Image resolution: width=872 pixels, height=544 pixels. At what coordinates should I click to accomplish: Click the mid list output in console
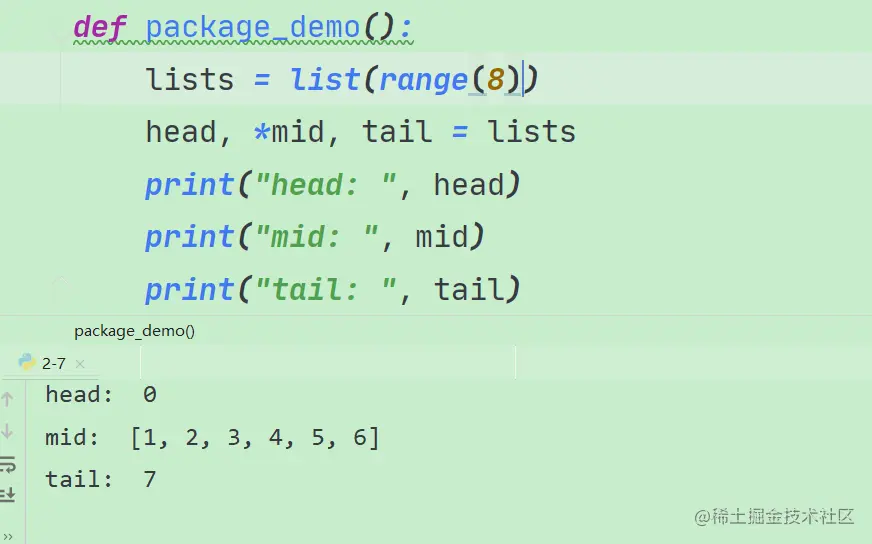[255, 438]
